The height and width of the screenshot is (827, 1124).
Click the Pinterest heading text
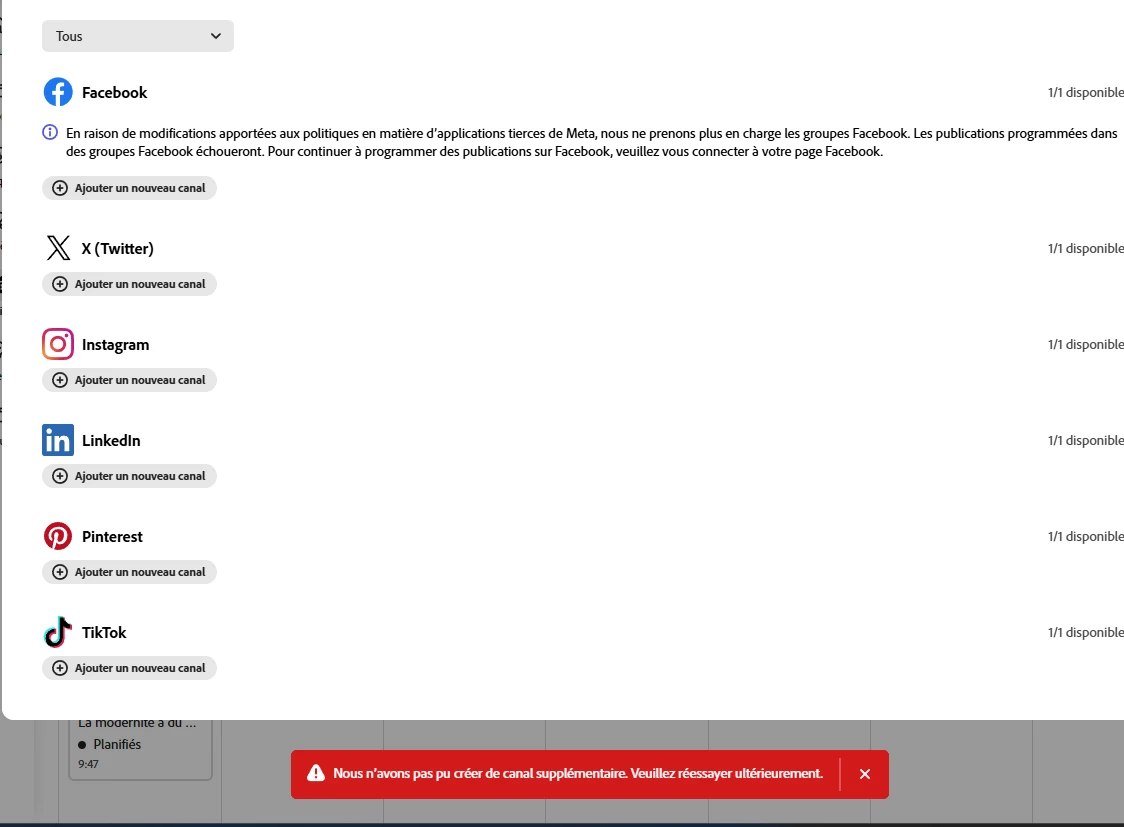113,537
